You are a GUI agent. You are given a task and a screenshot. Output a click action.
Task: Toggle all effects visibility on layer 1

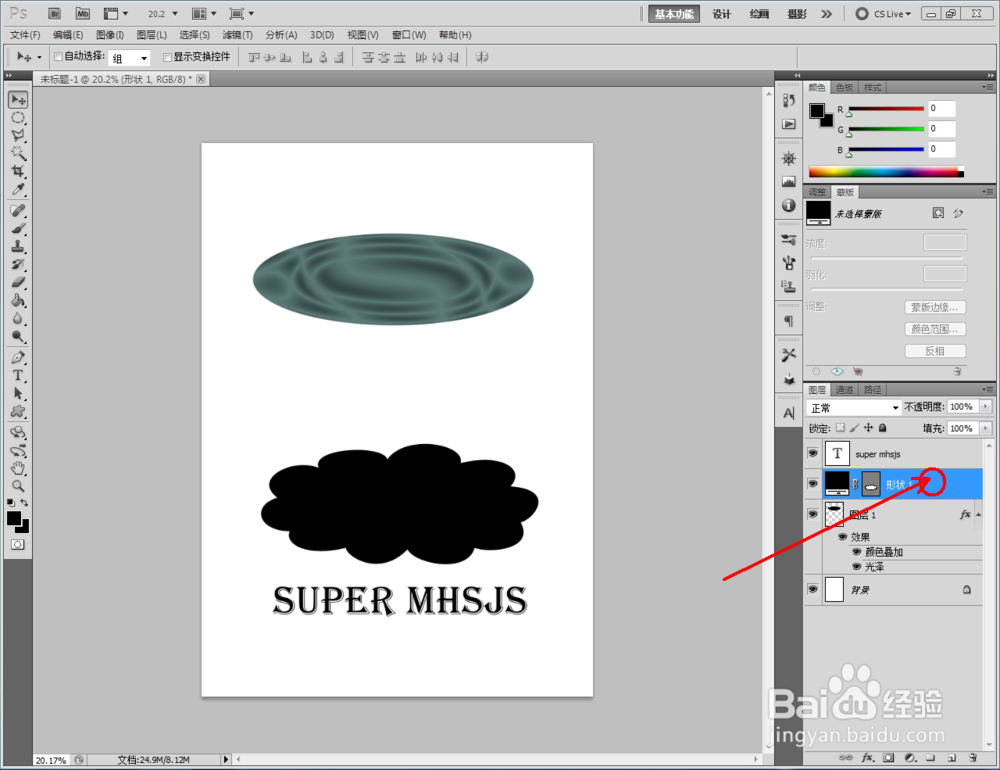(842, 537)
